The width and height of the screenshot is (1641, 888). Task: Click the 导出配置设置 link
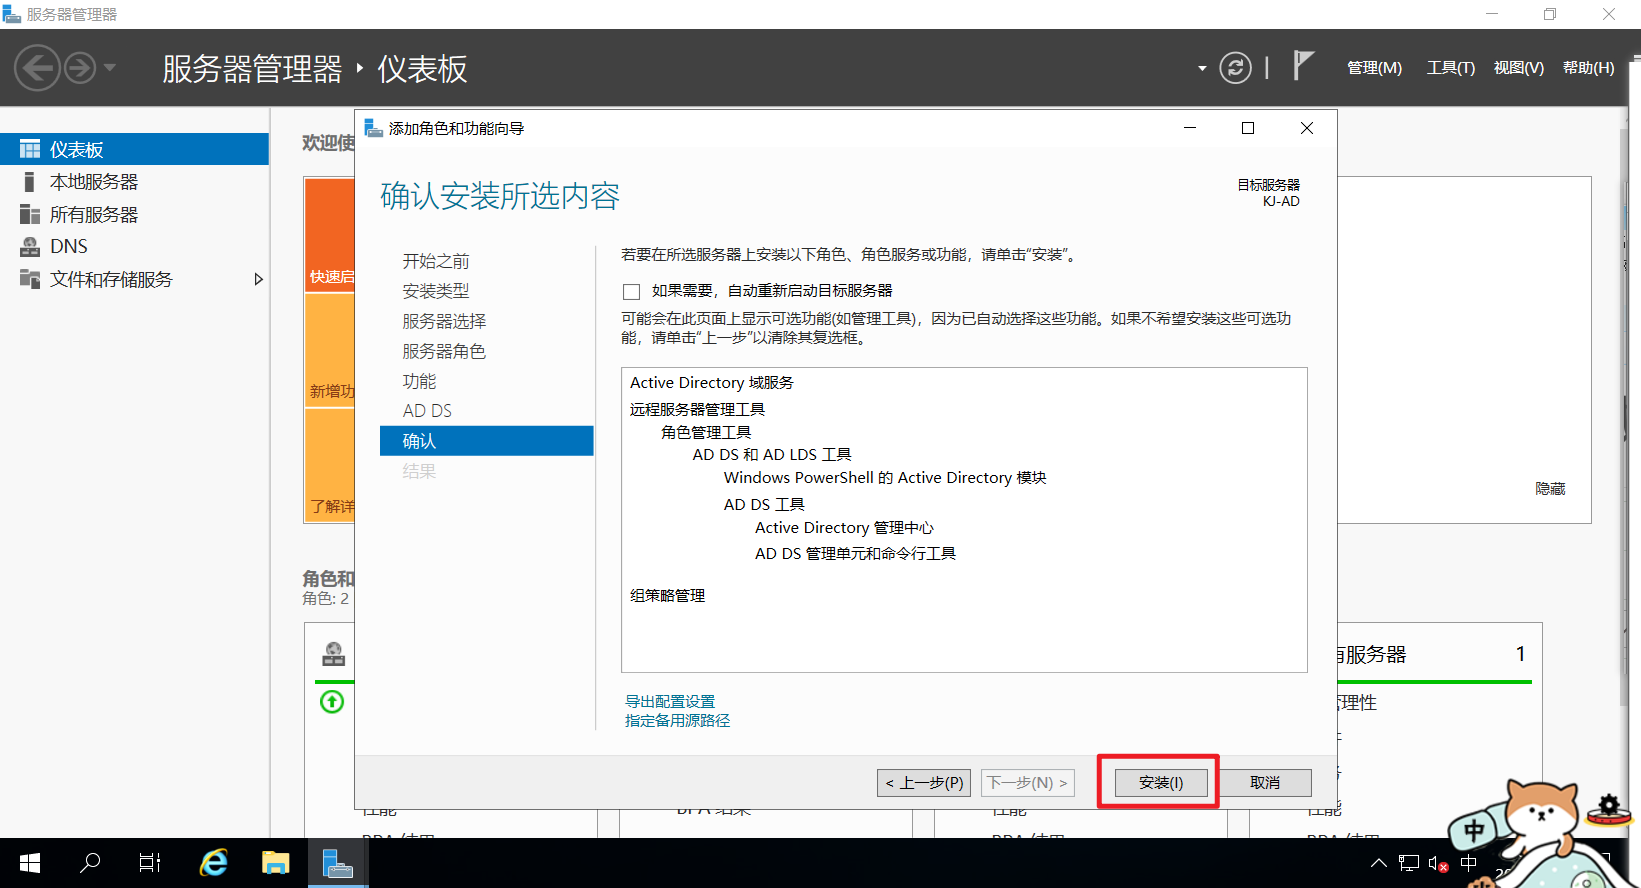pos(670,702)
